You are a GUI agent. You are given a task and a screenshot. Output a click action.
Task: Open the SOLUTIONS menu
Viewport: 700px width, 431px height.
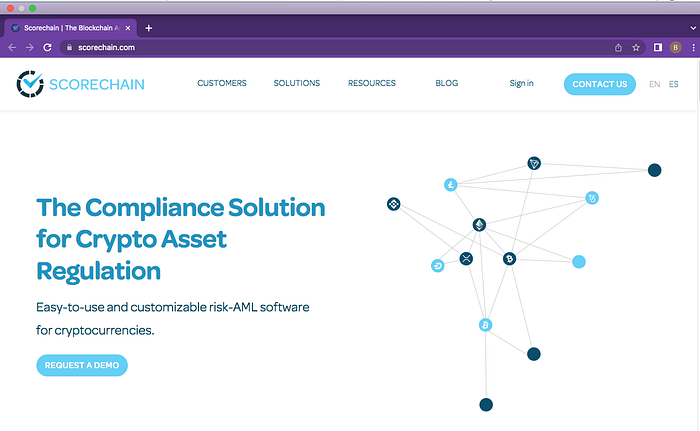pyautogui.click(x=297, y=83)
